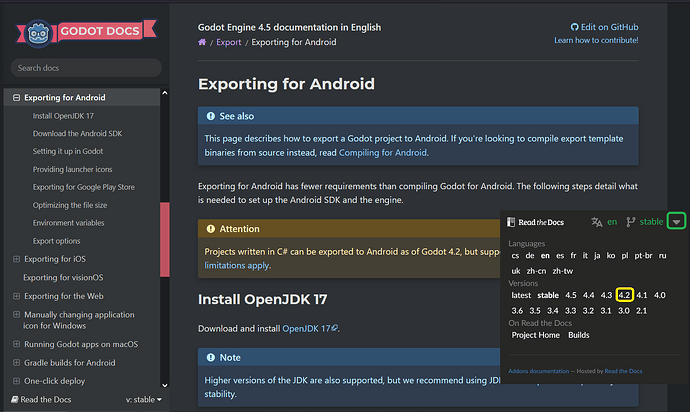The width and height of the screenshot is (690, 412).
Task: Click the GitHub icon beside Edit on GitHub
Action: point(574,27)
